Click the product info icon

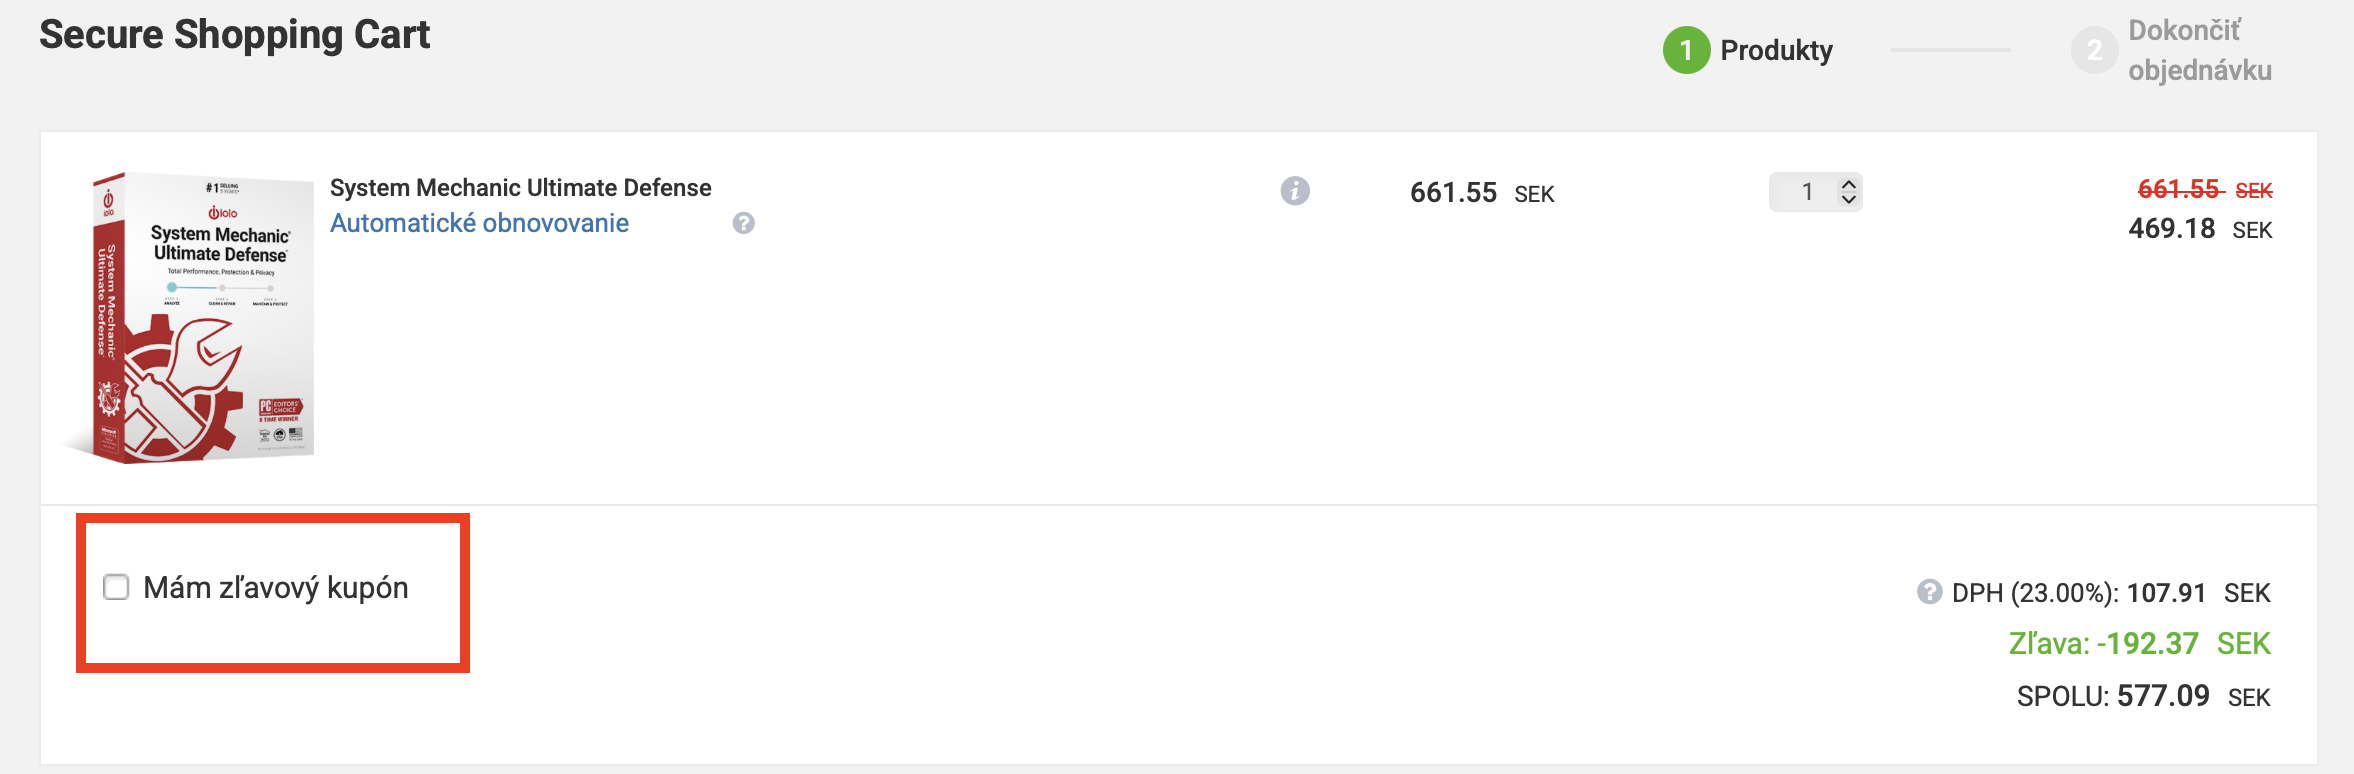[1295, 191]
